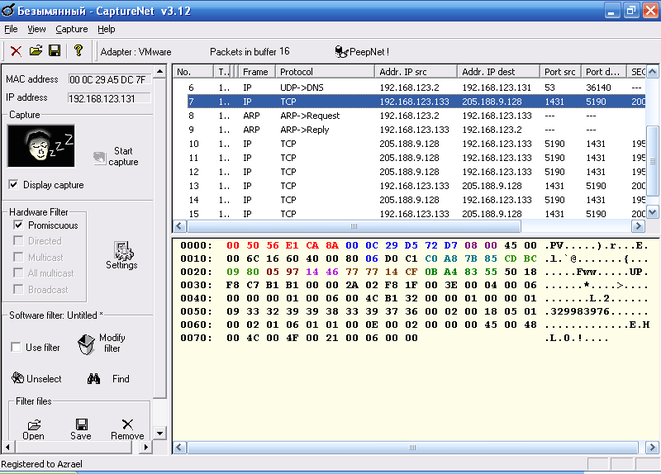Enable the Use filter checkbox
661x474 pixels.
coord(16,347)
